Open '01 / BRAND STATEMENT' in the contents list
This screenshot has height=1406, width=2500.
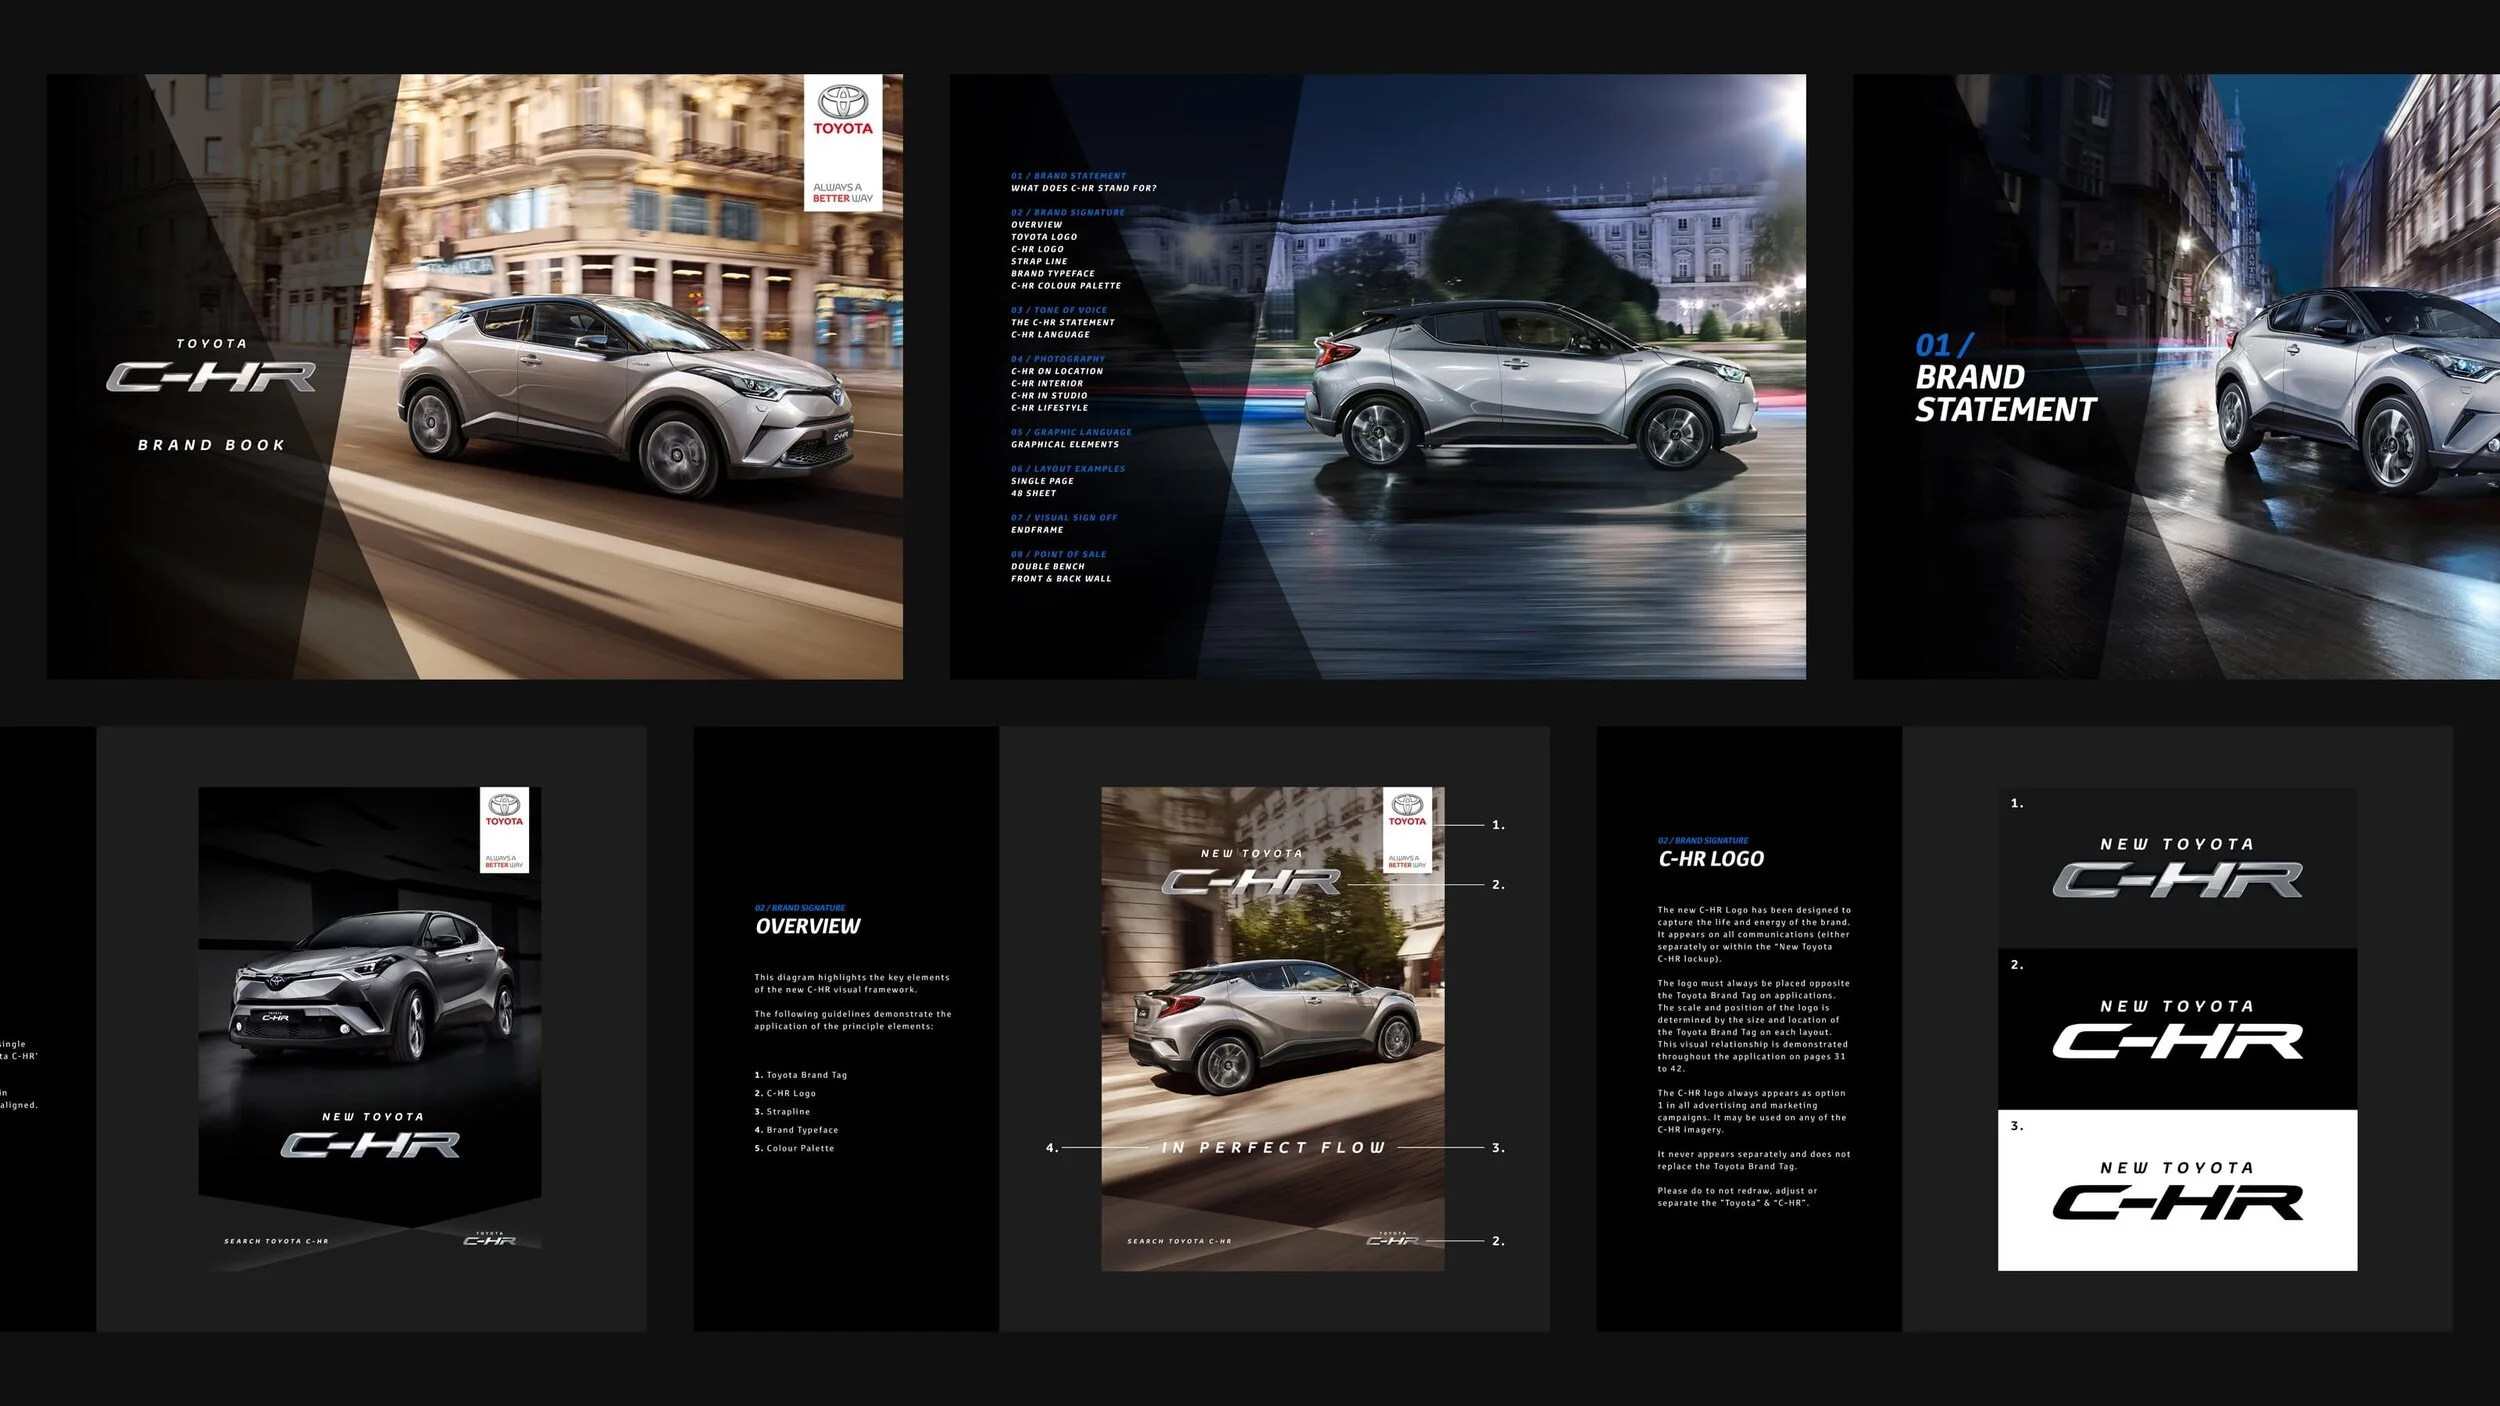coord(1068,176)
